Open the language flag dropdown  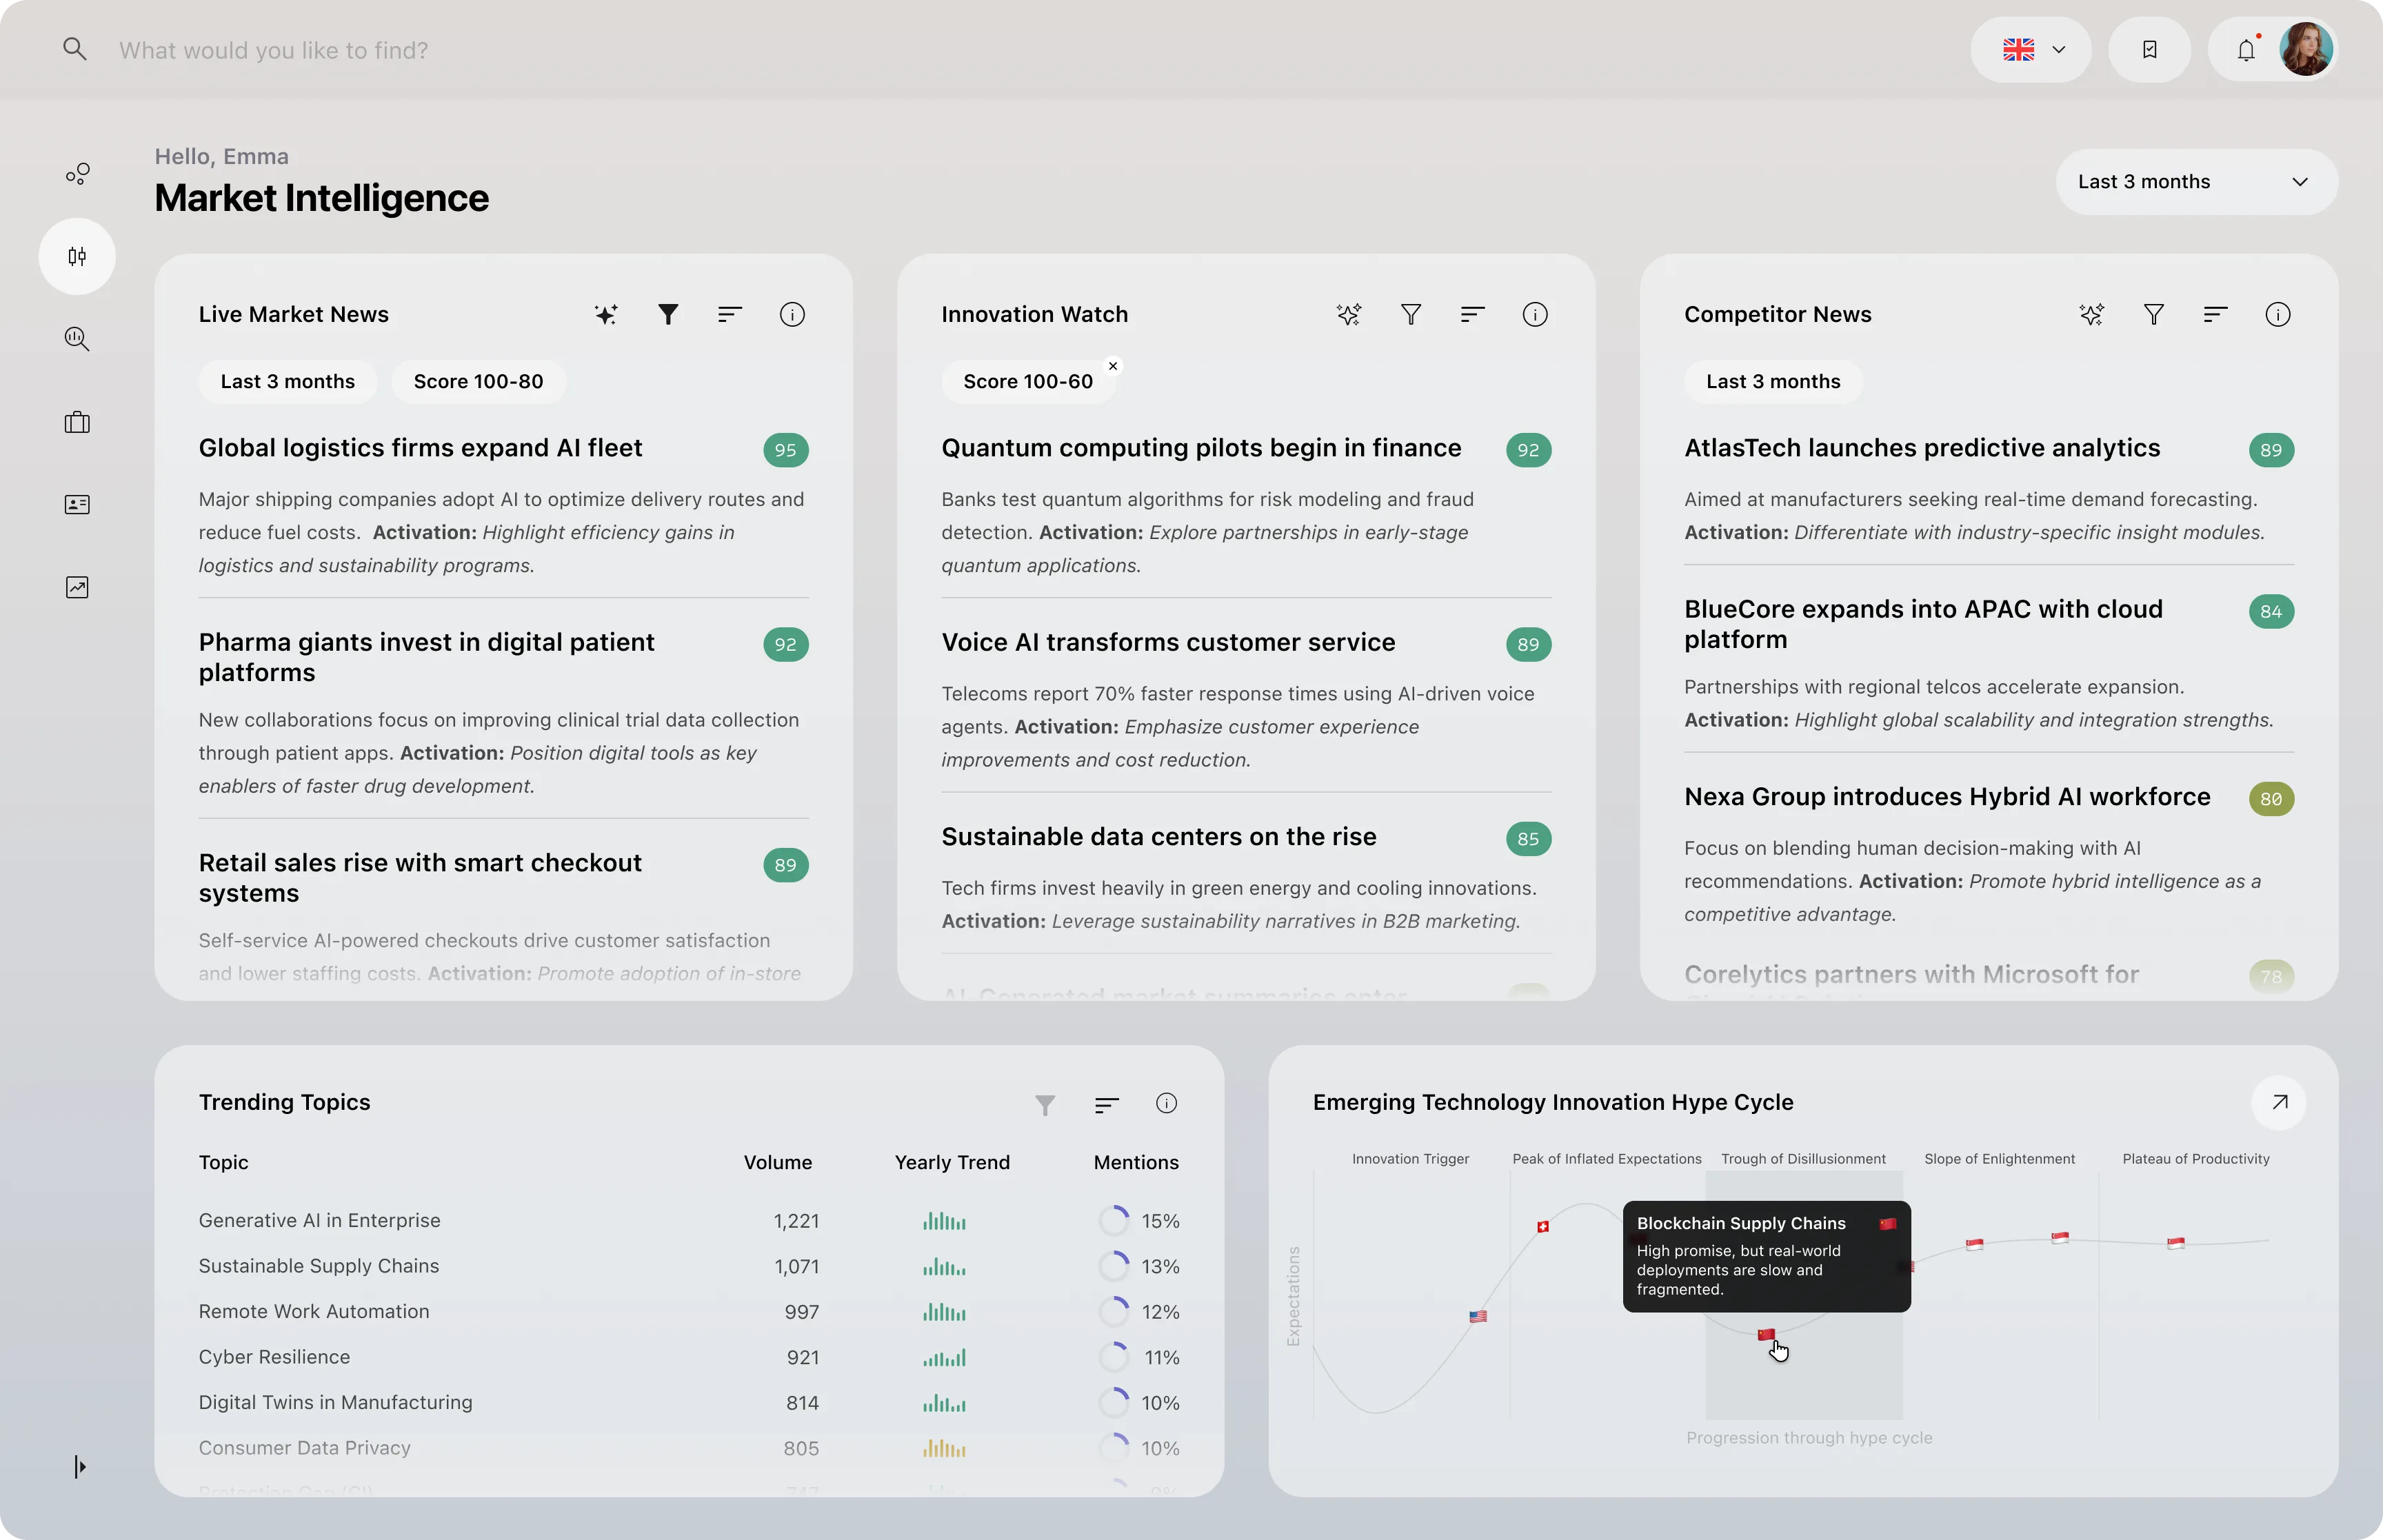2031,50
